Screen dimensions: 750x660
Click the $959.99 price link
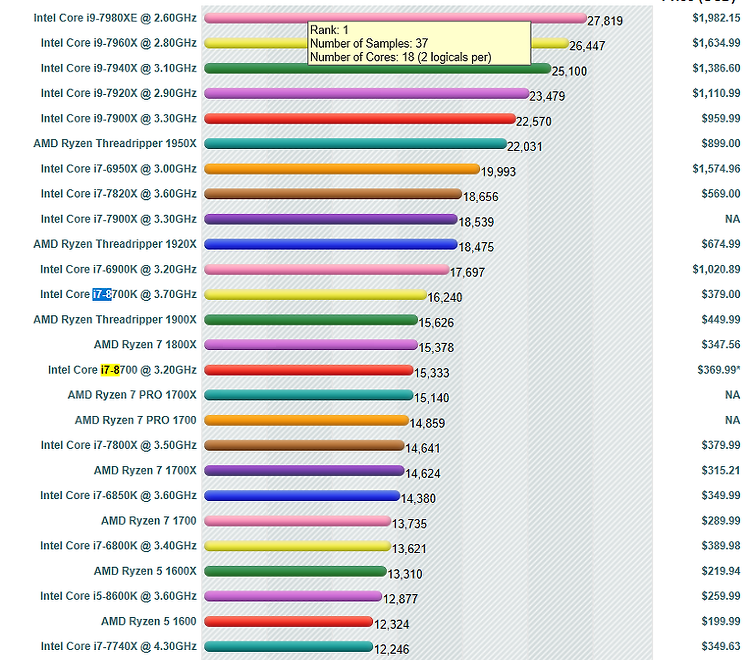721,119
